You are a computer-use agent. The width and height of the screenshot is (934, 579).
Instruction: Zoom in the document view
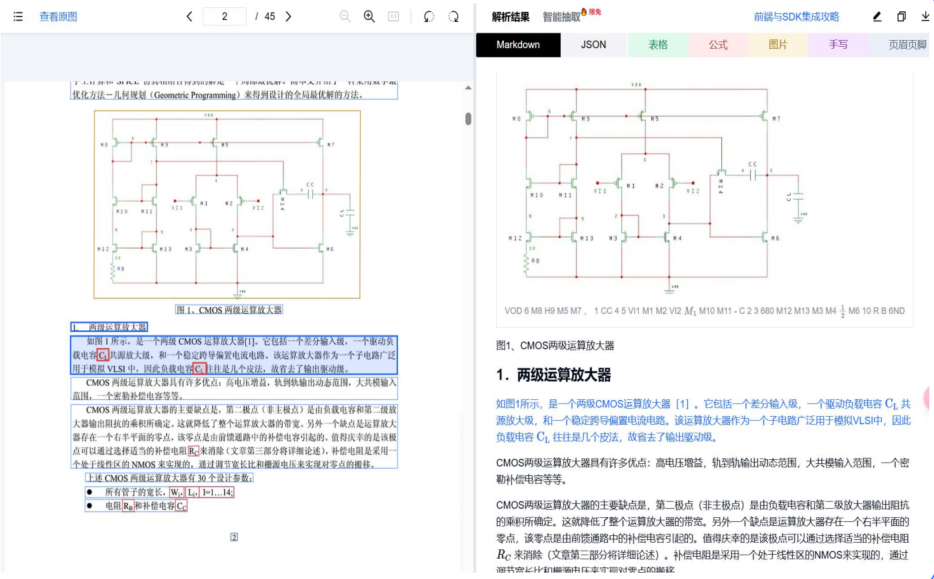pyautogui.click(x=369, y=17)
